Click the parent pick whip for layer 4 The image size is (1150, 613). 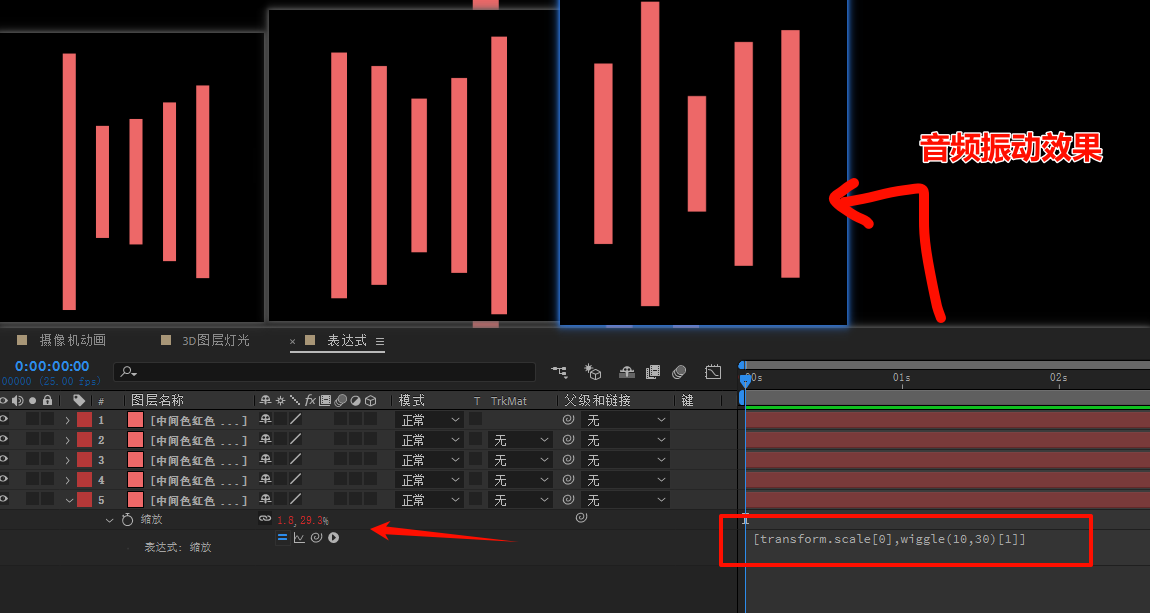[x=568, y=480]
